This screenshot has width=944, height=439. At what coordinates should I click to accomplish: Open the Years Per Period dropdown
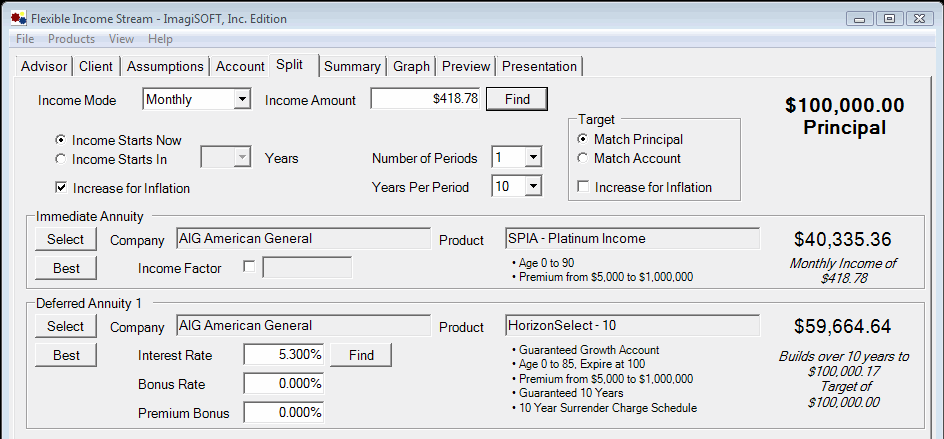(533, 187)
